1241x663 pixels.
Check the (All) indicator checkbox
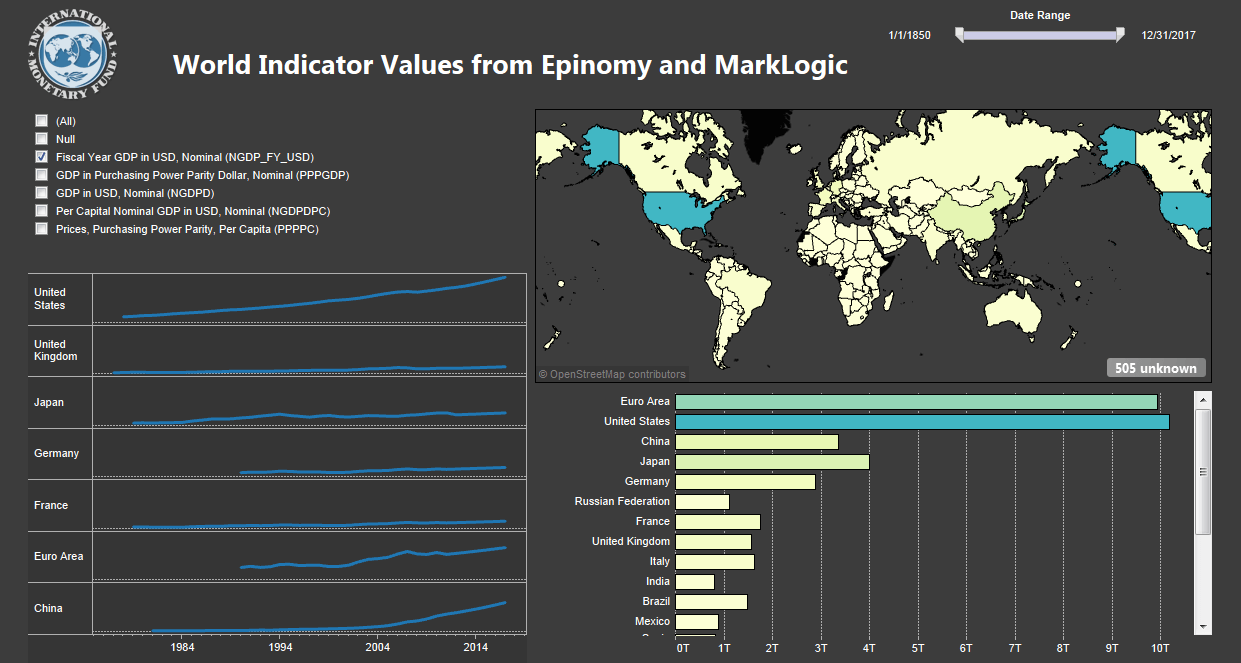pyautogui.click(x=42, y=121)
